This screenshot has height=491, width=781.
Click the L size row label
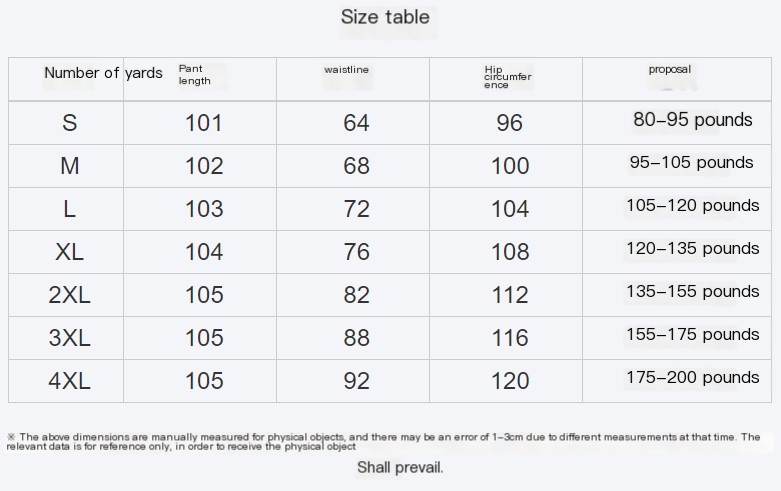pos(69,209)
